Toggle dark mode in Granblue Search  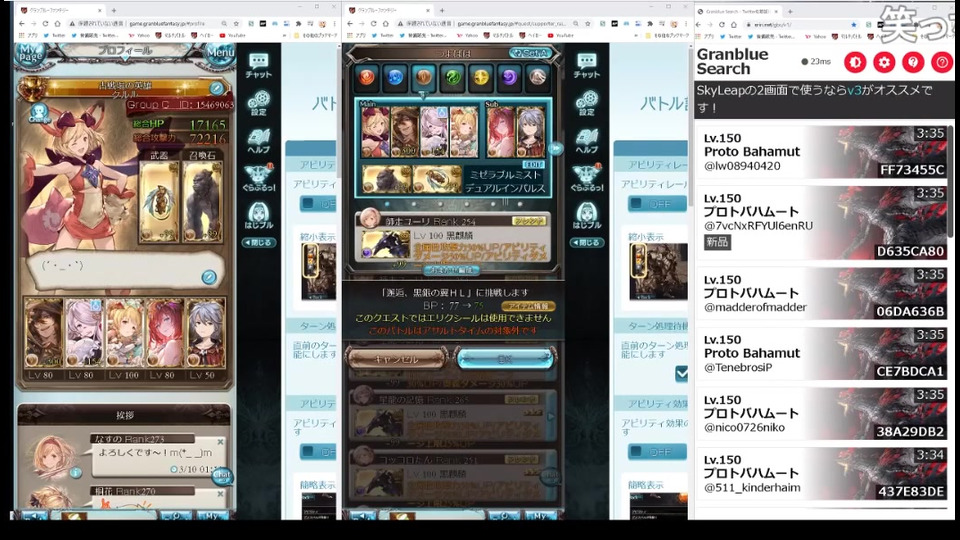[855, 62]
